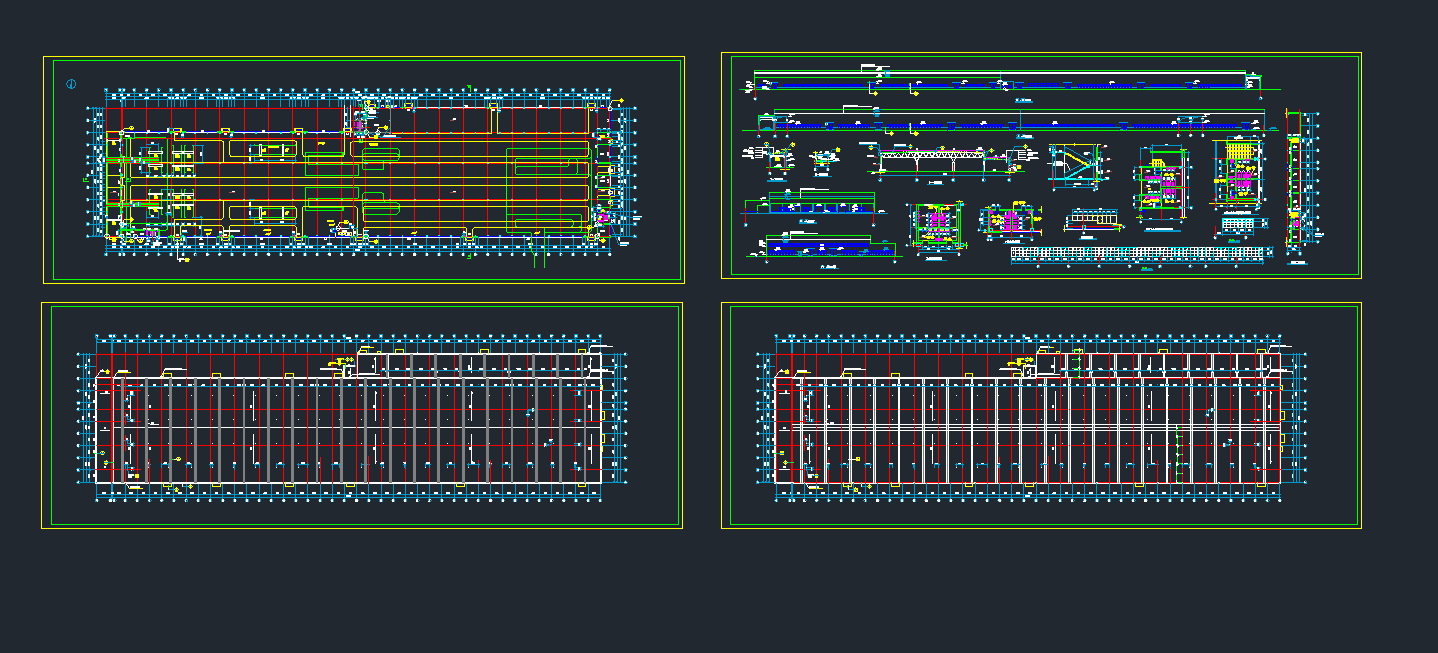Click the small railing elevation detail below the staircase
Image resolution: width=1438 pixels, height=653 pixels.
coord(1092,218)
